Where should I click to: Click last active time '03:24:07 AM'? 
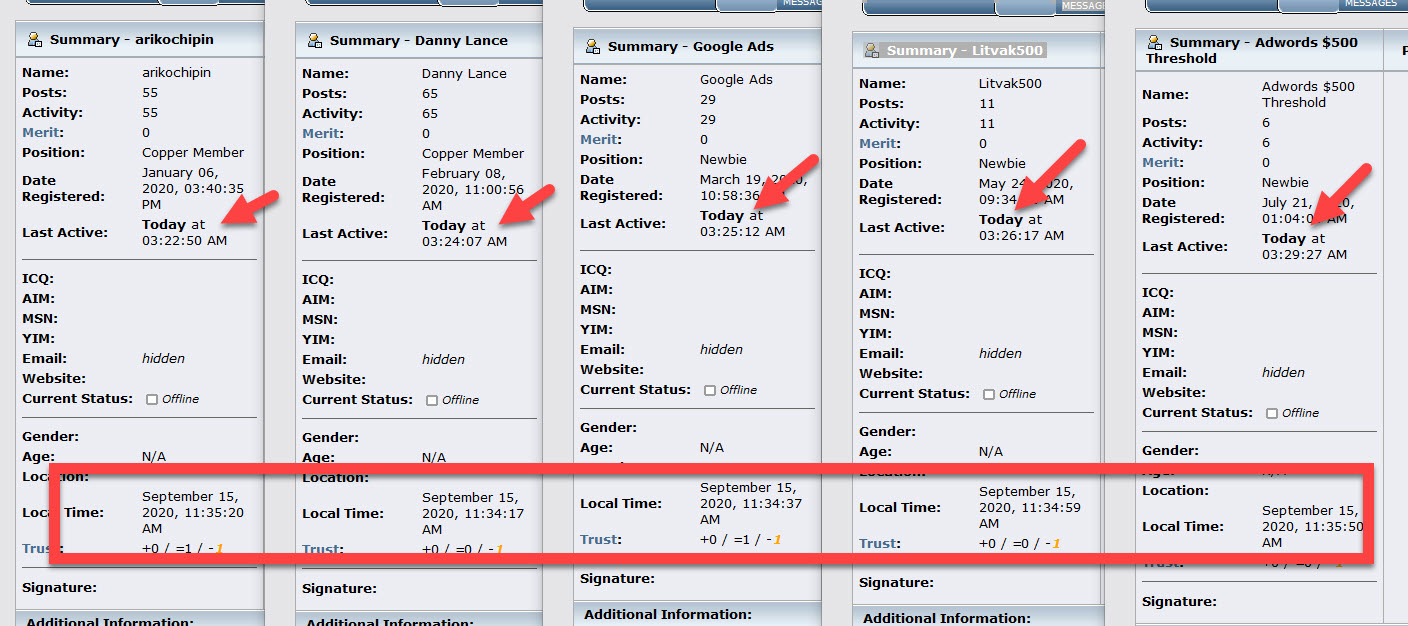[x=464, y=242]
